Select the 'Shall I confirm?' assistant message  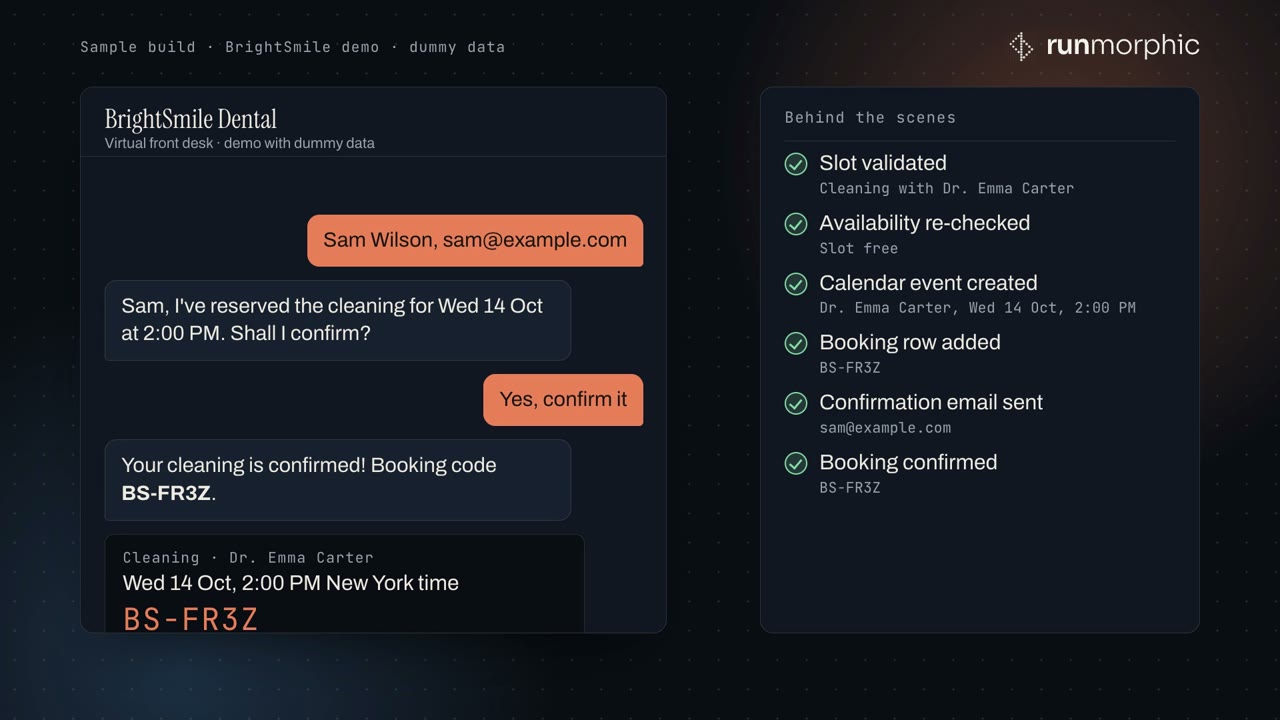point(338,320)
